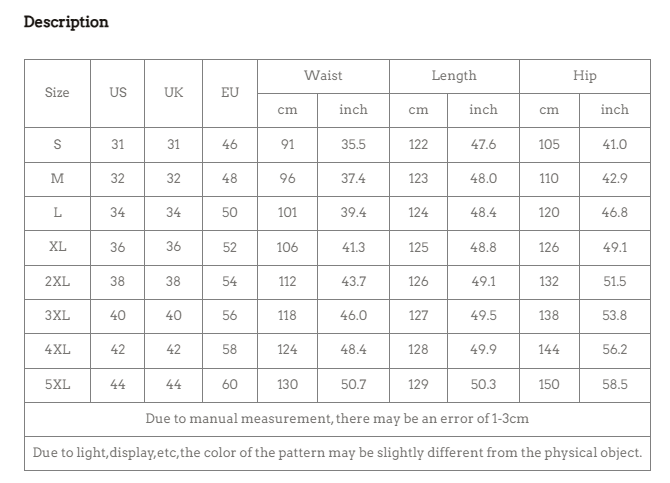Select the Length header cell
This screenshot has height=483, width=670.
(x=454, y=76)
